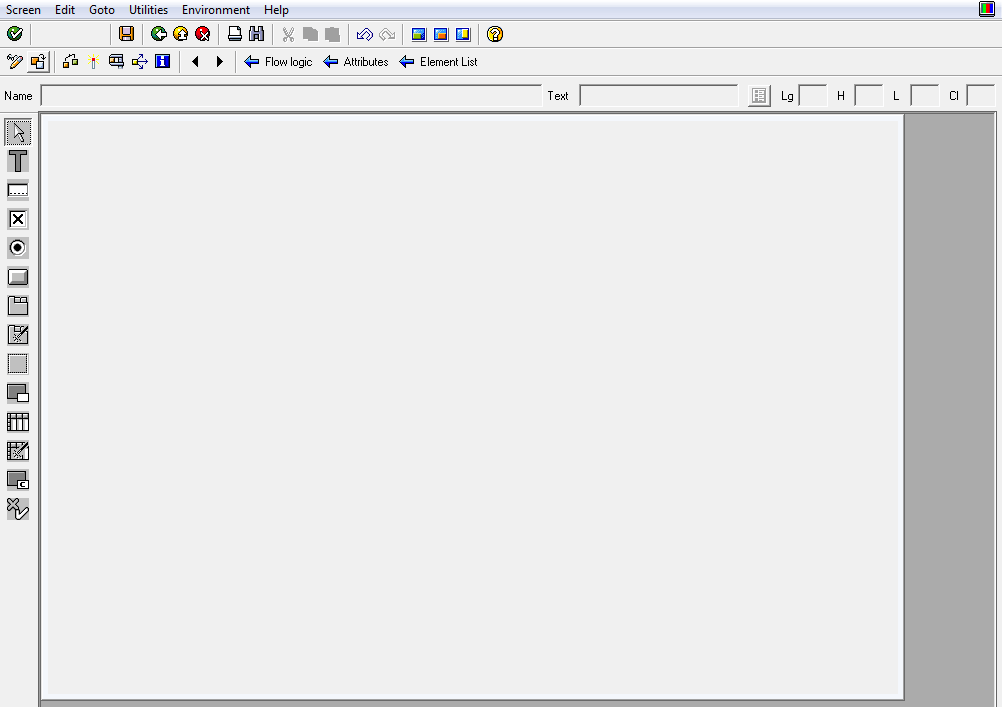Open screen Attributes
1002x707 pixels.
click(356, 61)
